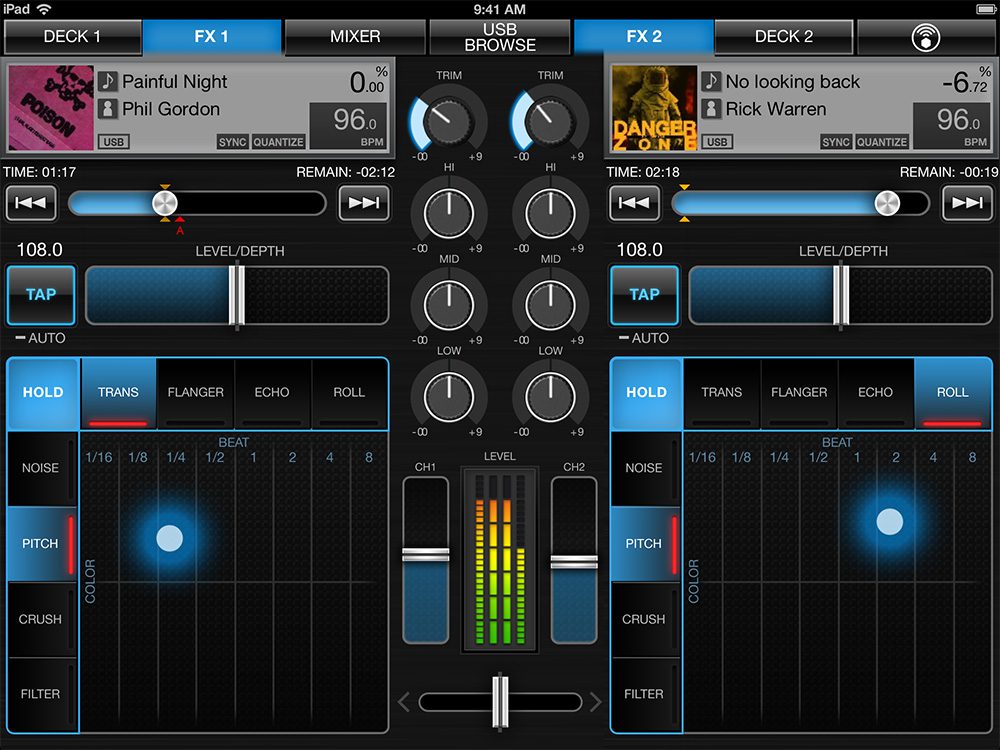Tap the Poison album artwork on deck 1
Image resolution: width=1000 pixels, height=750 pixels.
50,108
